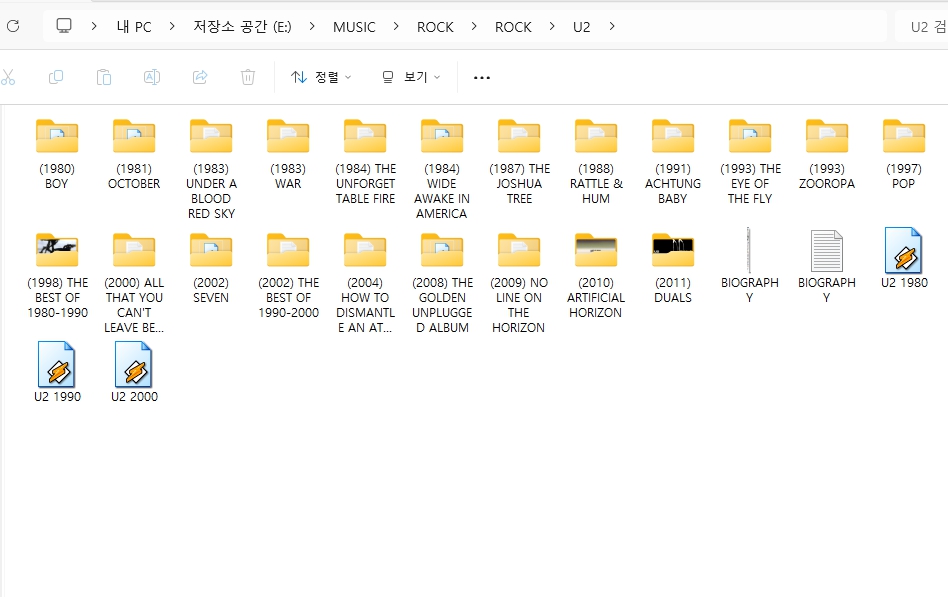Click the Delete trash can icon

pos(248,77)
